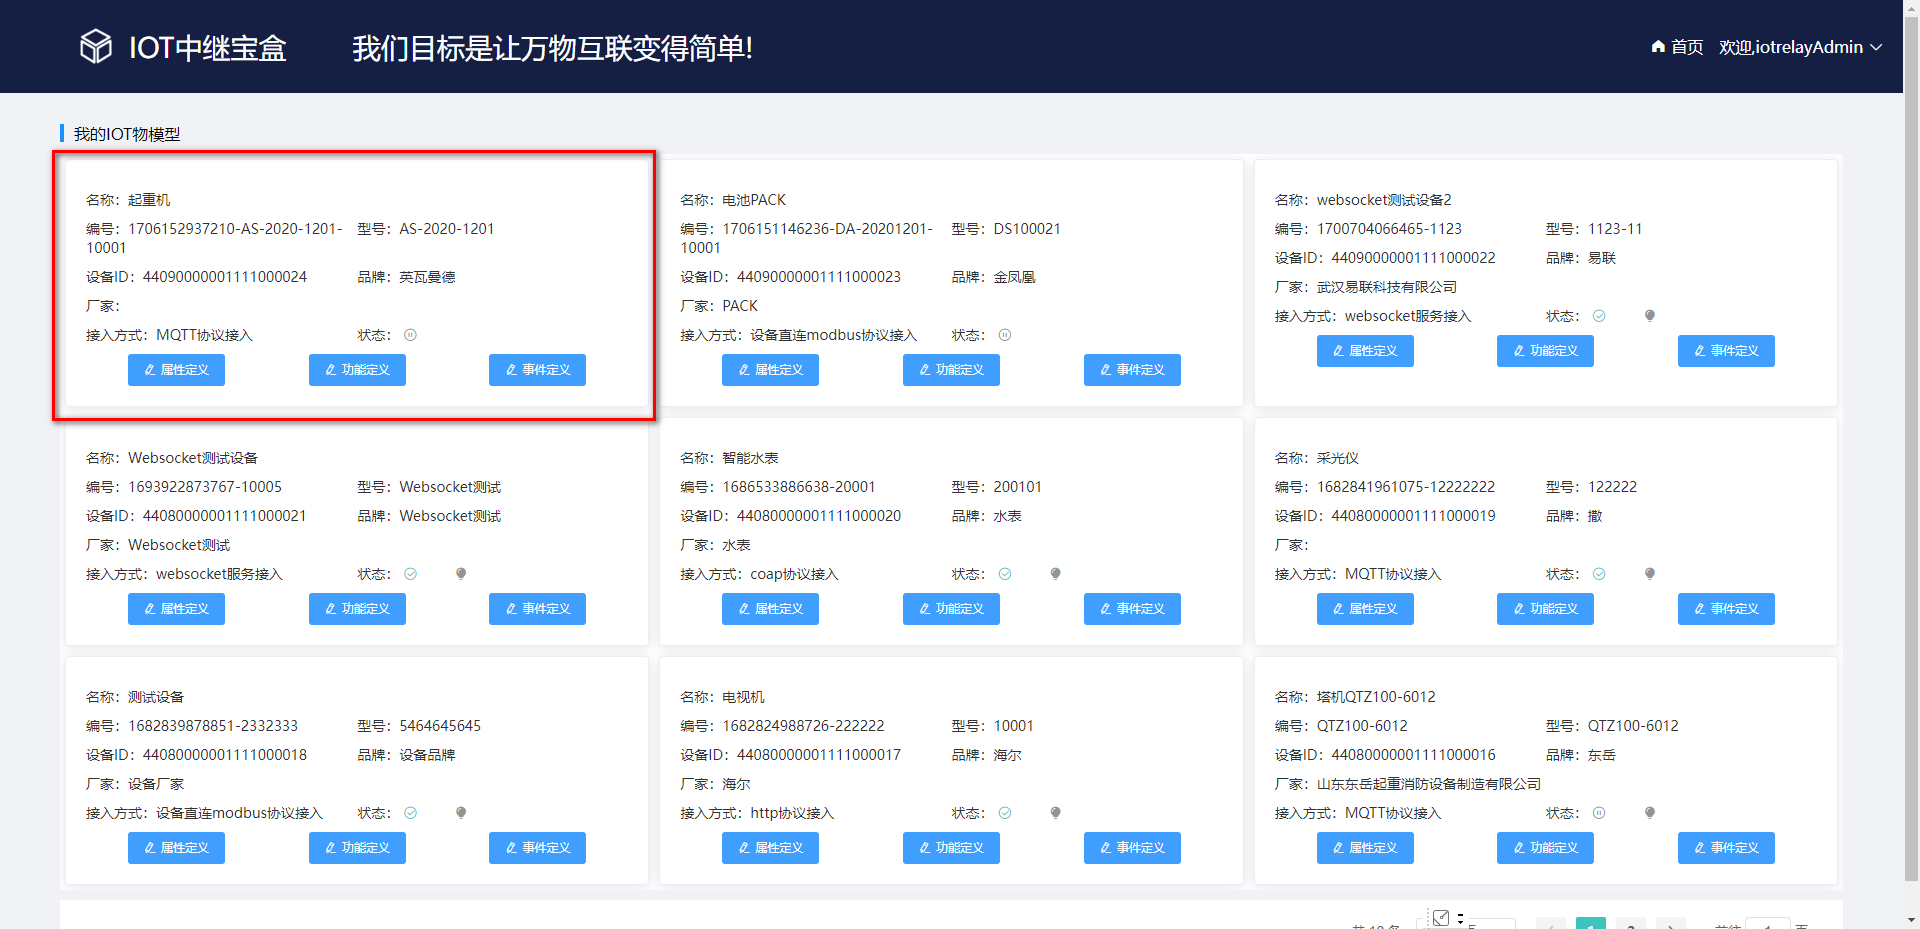Click 属性定义 button on 起重机 card
The width and height of the screenshot is (1920, 929).
[x=176, y=370]
